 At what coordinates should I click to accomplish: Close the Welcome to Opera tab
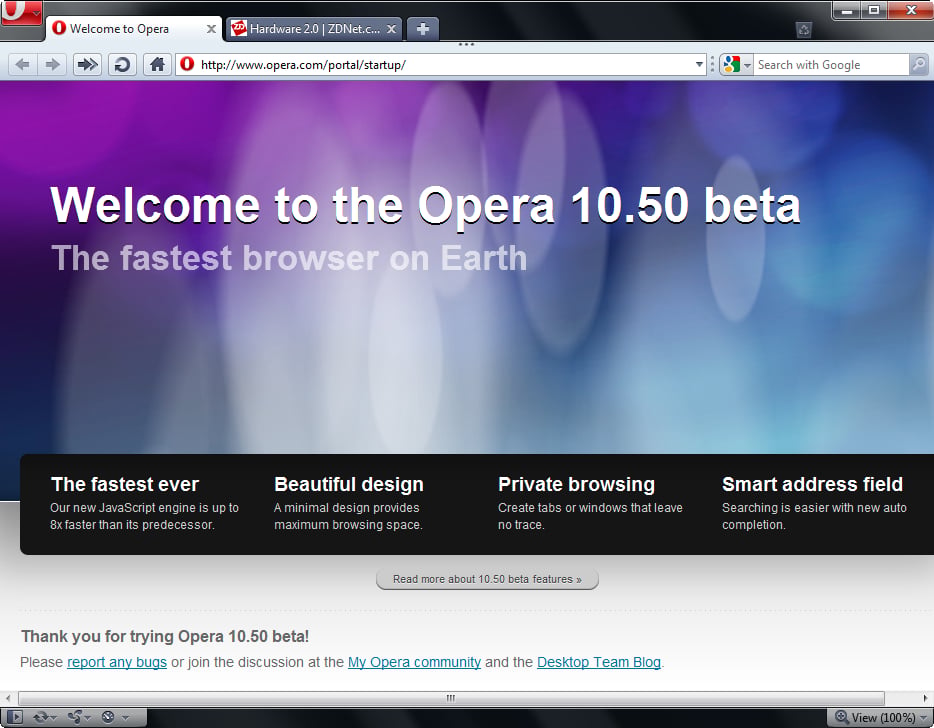[211, 29]
